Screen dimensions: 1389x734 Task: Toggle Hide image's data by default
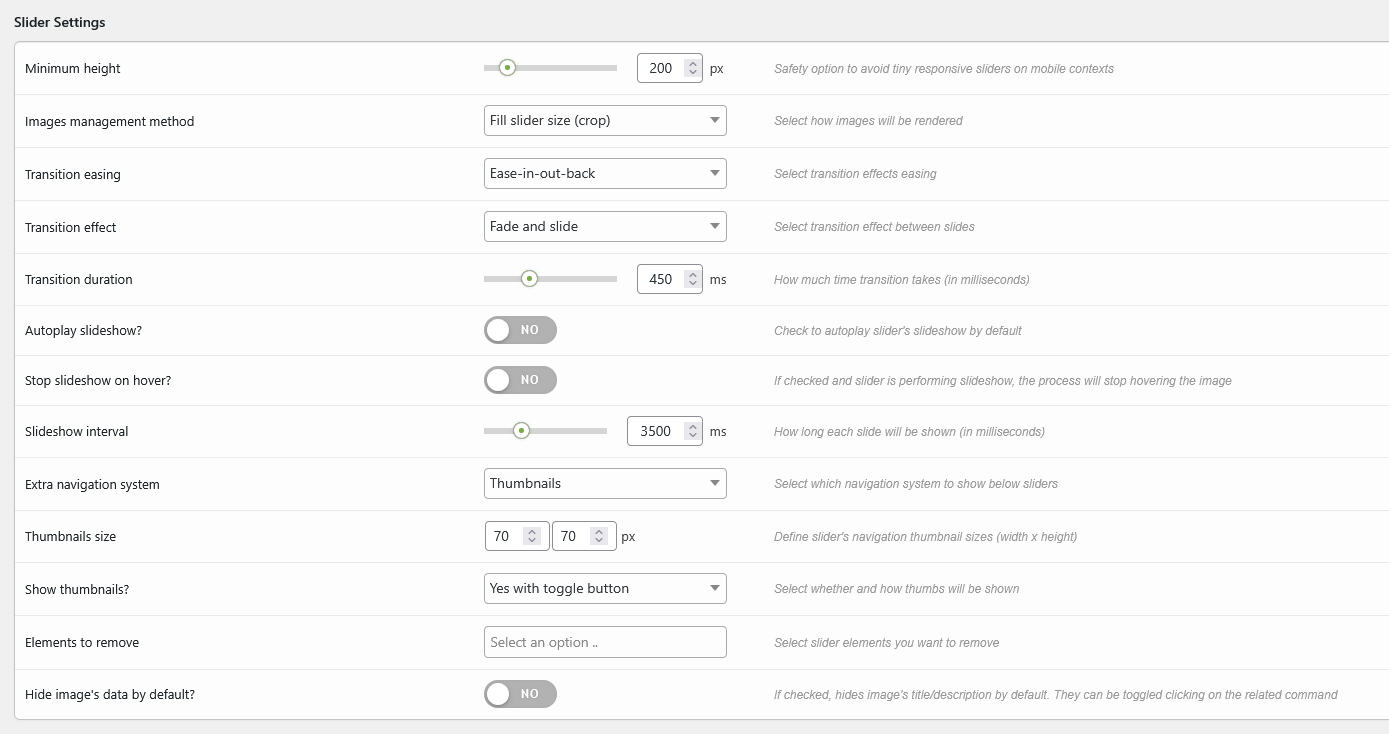(x=520, y=694)
